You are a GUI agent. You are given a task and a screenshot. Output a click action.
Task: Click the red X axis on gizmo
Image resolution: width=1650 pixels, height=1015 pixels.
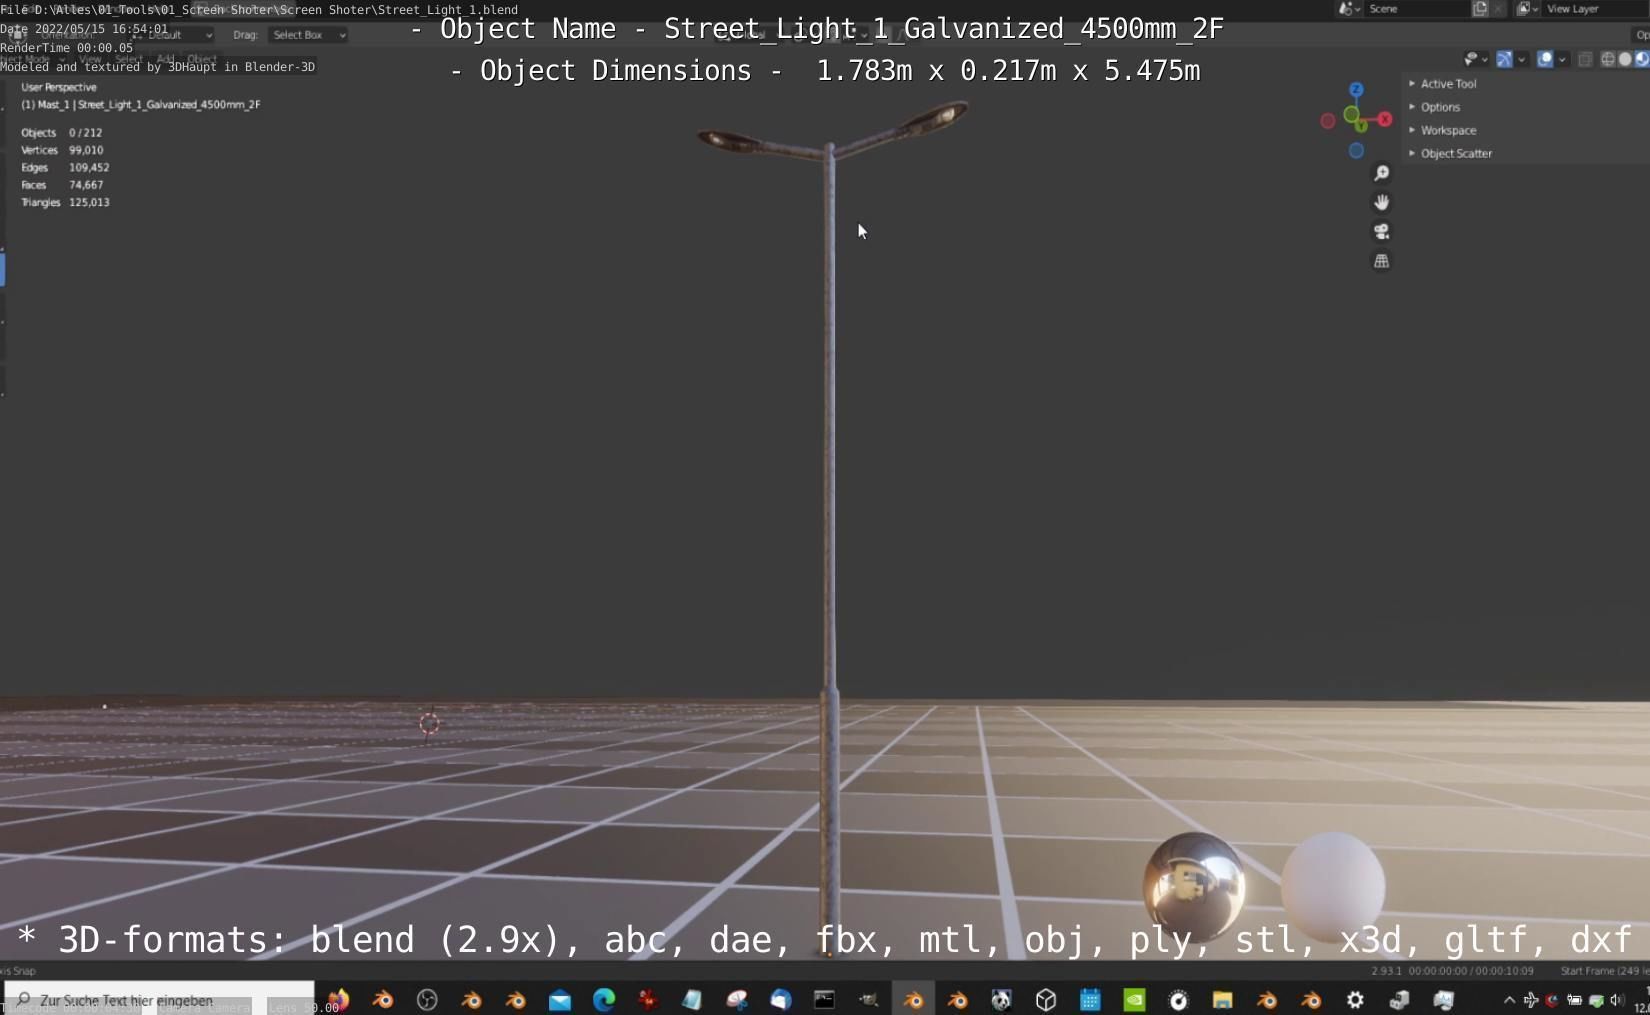coord(1385,119)
